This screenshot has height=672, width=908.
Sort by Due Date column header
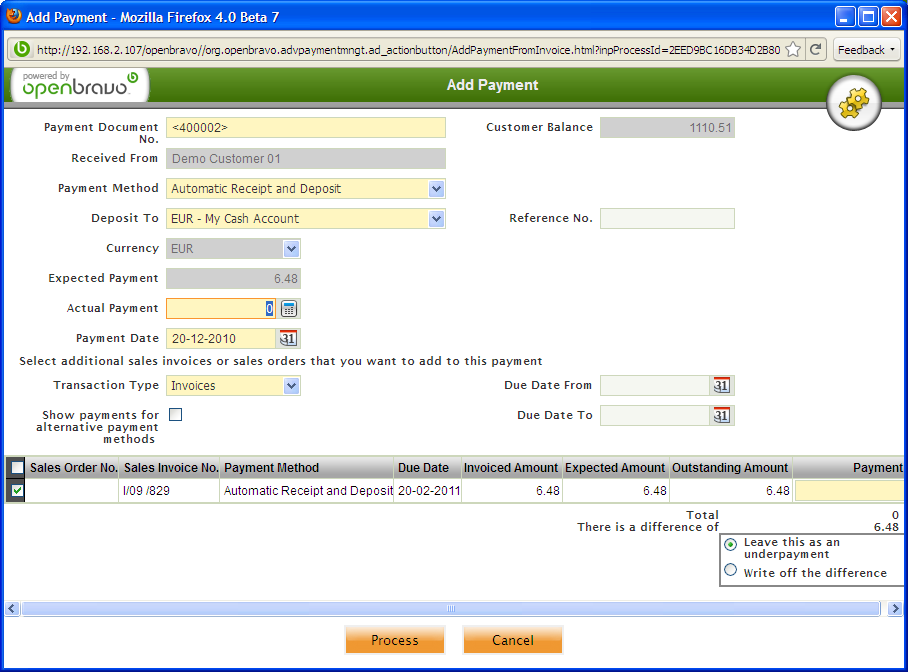click(x=423, y=468)
